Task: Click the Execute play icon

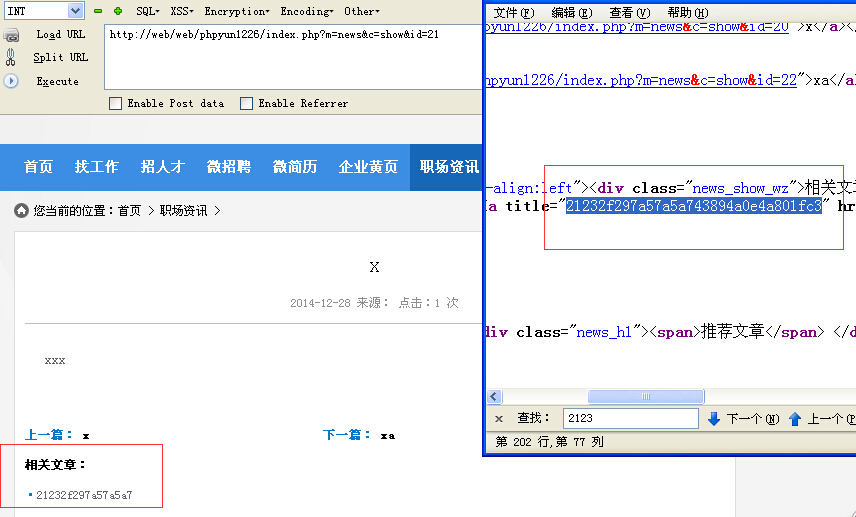Action: pyautogui.click(x=11, y=81)
